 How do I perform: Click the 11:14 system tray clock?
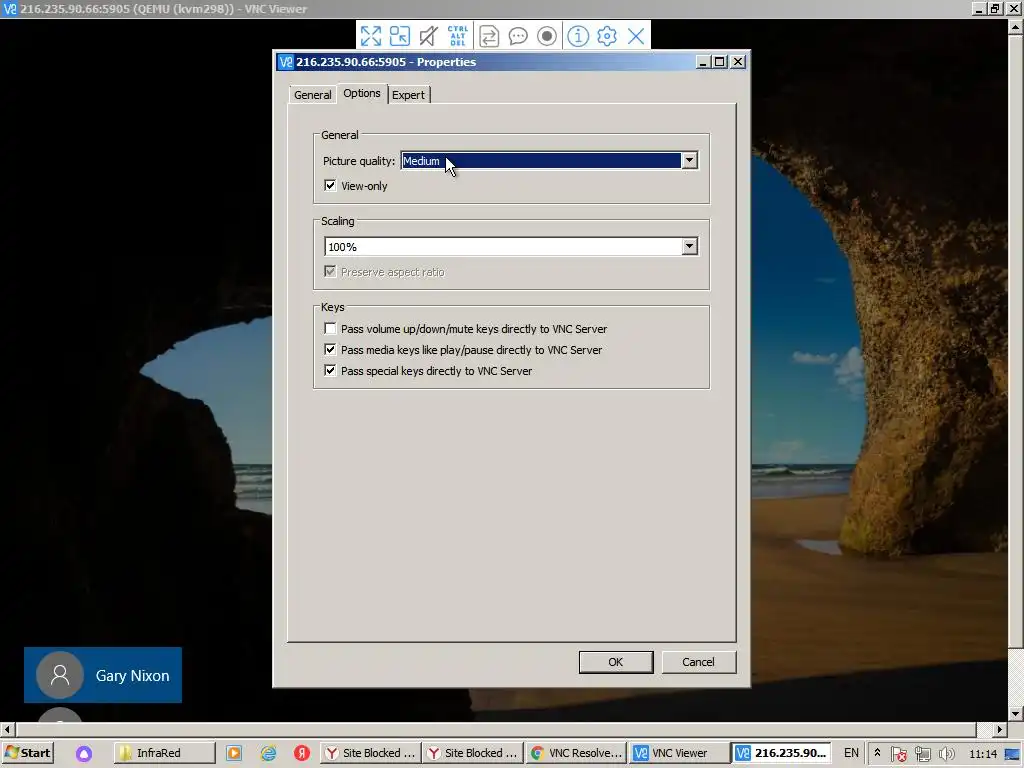(x=983, y=754)
